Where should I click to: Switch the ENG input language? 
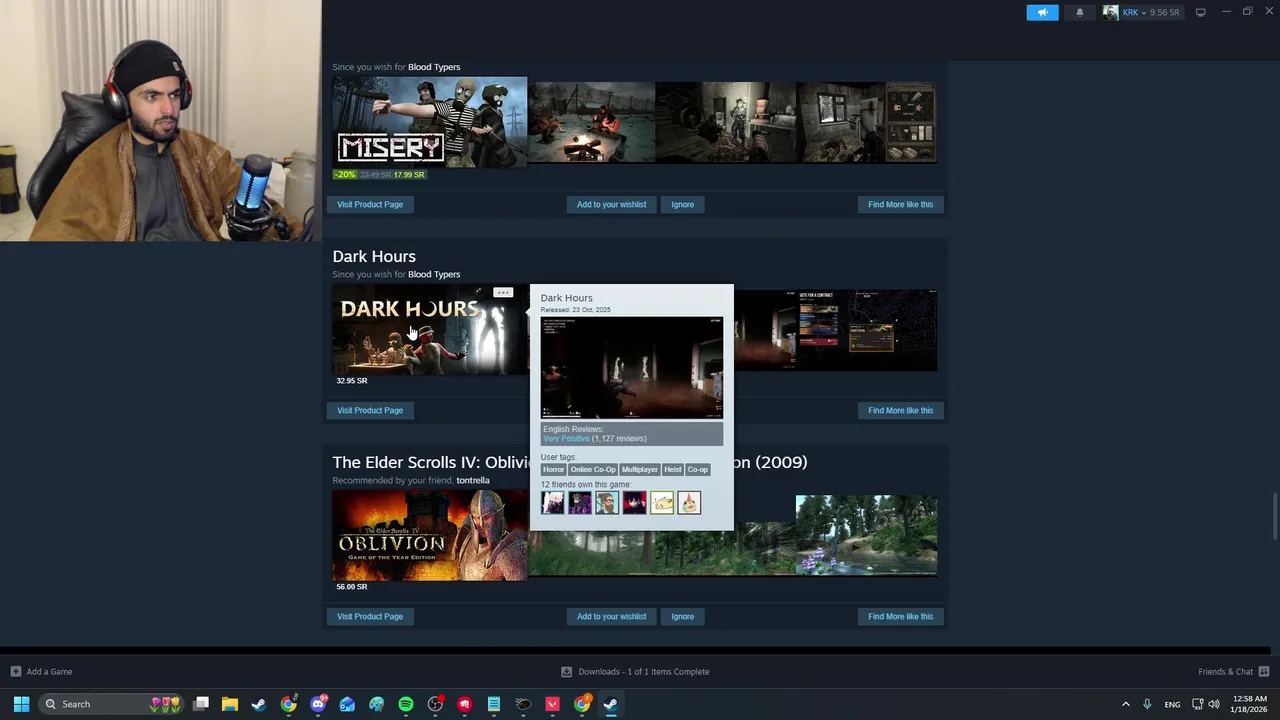click(x=1172, y=704)
